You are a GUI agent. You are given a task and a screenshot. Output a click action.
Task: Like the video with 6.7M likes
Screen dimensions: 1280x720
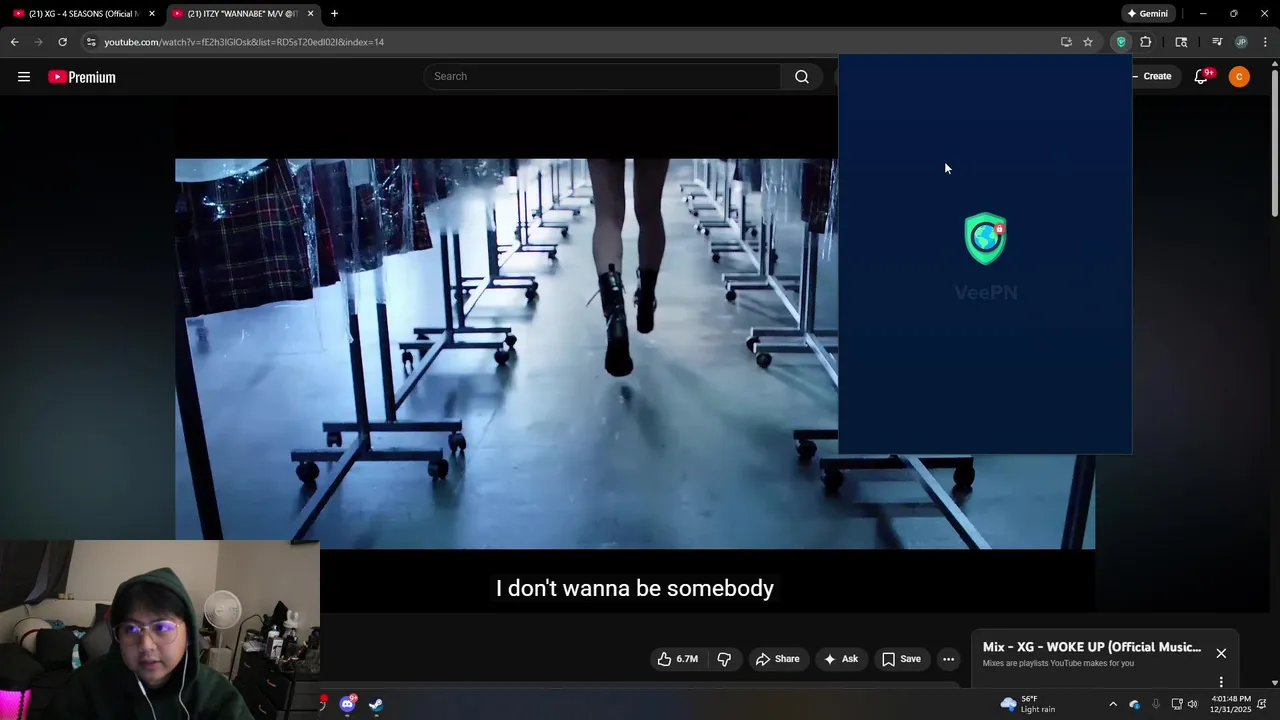(678, 659)
